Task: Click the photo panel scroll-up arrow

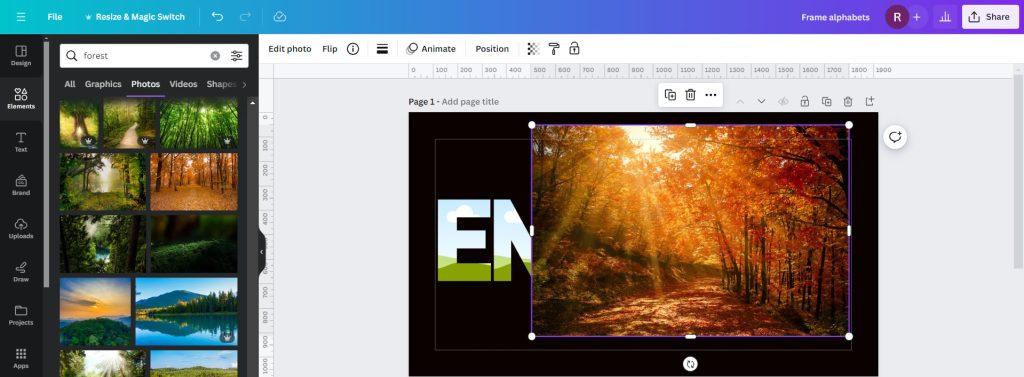Action: [253, 103]
